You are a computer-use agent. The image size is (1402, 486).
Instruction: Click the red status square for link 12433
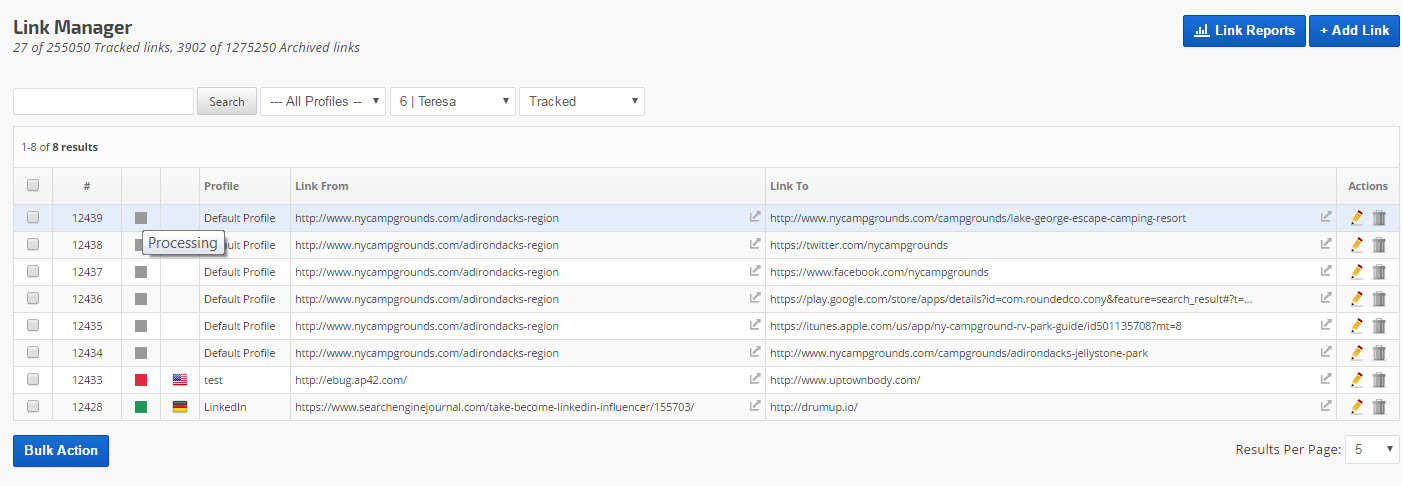pos(141,380)
